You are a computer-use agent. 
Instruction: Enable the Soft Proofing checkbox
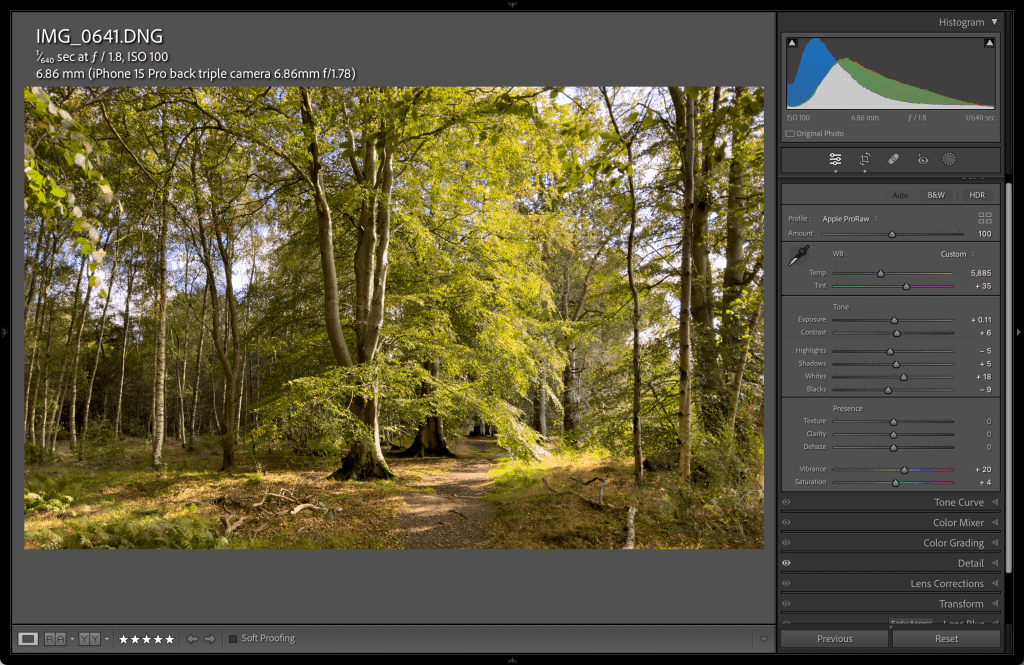pyautogui.click(x=233, y=638)
